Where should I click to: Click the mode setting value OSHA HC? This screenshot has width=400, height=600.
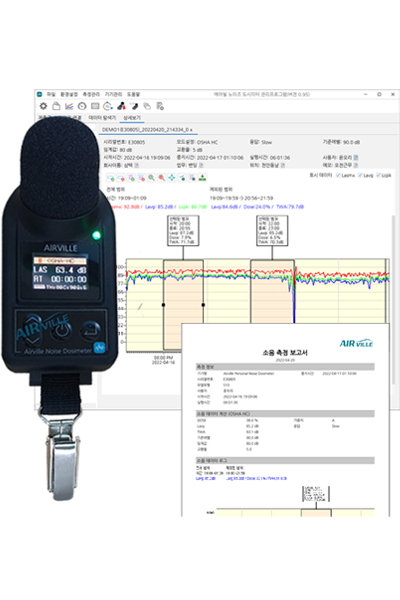click(x=207, y=142)
